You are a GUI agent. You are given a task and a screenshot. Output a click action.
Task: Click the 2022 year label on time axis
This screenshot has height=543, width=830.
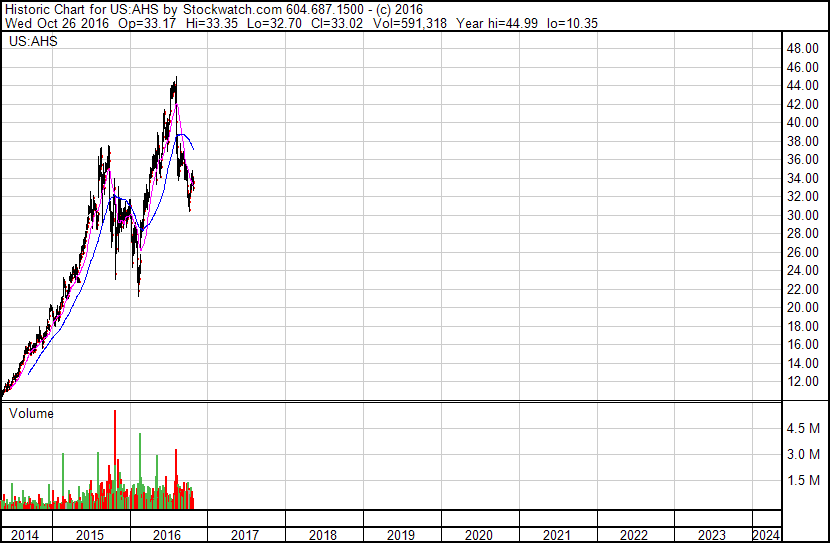click(634, 535)
